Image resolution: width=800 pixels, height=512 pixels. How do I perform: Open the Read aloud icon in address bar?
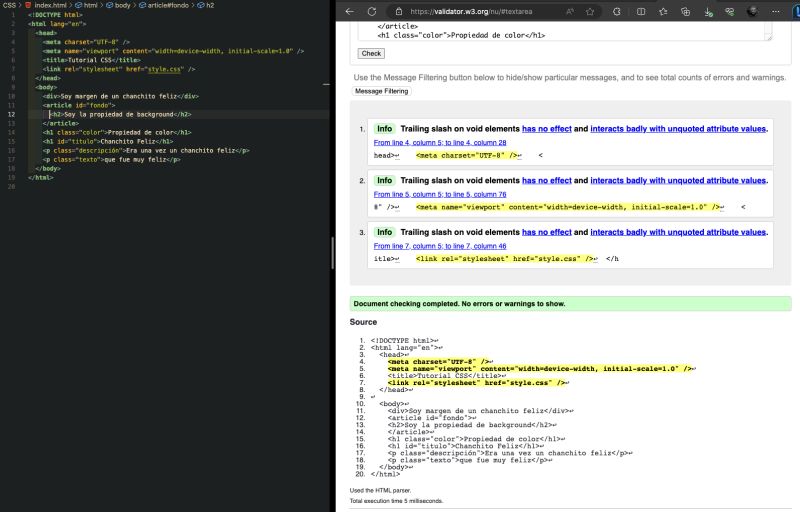570,11
